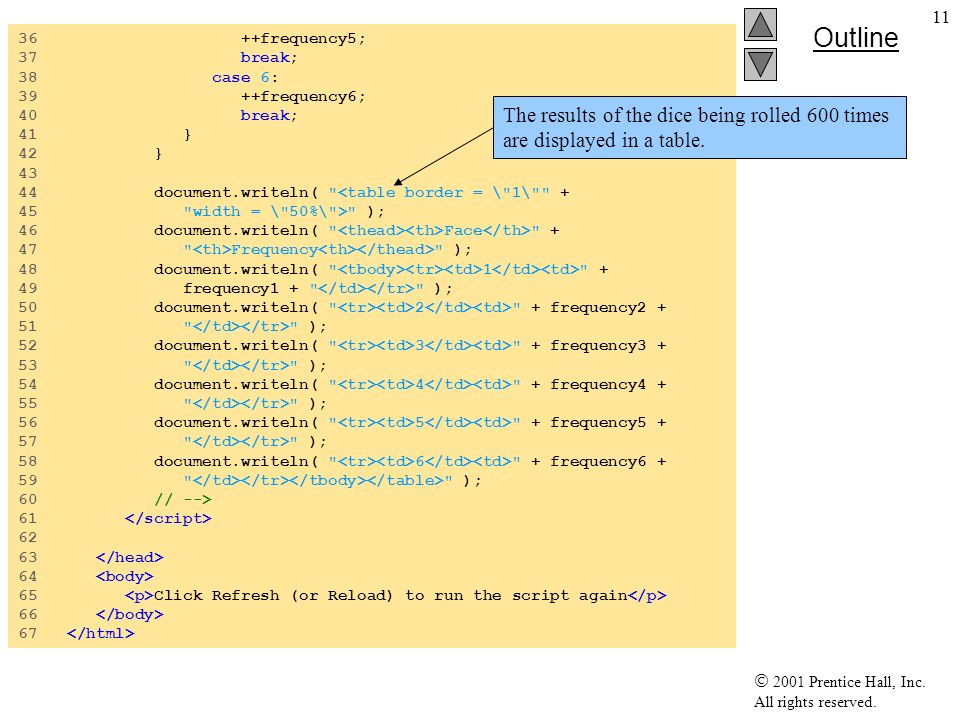Click line number 62
The image size is (960, 720).
coord(28,538)
